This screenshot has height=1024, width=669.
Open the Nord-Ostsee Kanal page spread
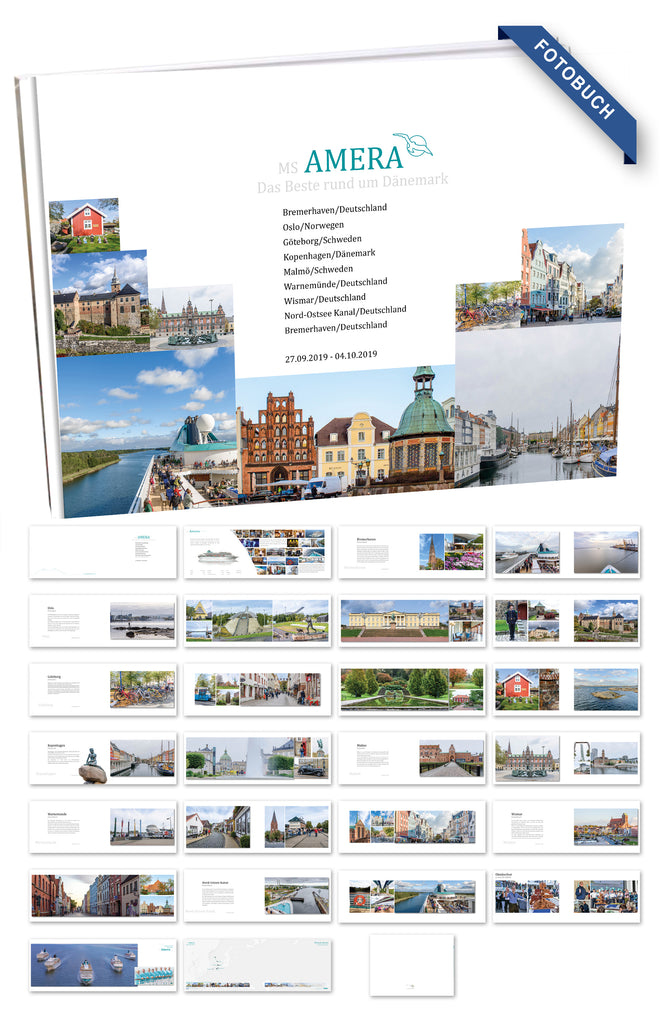[257, 895]
